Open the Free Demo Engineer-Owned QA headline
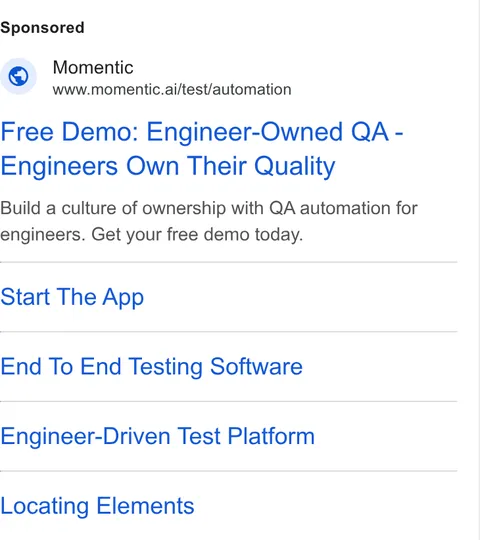Viewport: 480px width, 540px height. click(x=202, y=149)
